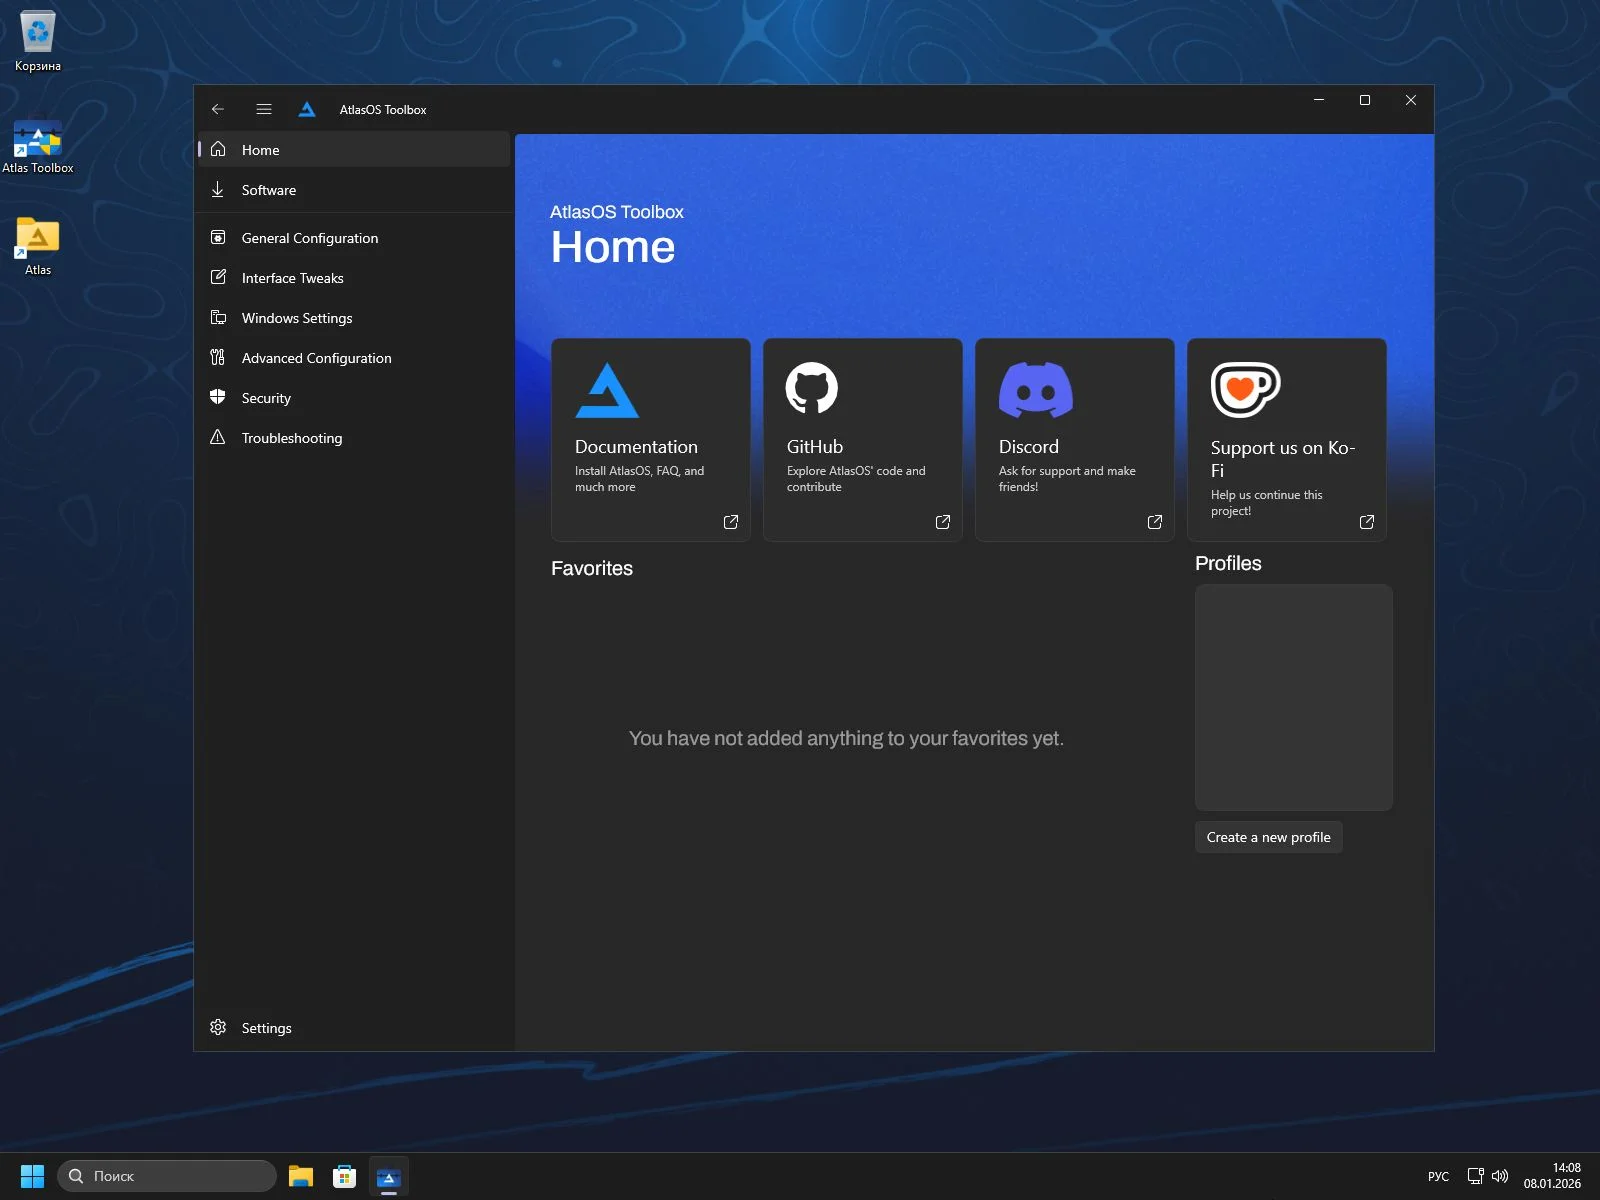The width and height of the screenshot is (1600, 1200).
Task: Click the back arrow in title bar
Action: (218, 109)
